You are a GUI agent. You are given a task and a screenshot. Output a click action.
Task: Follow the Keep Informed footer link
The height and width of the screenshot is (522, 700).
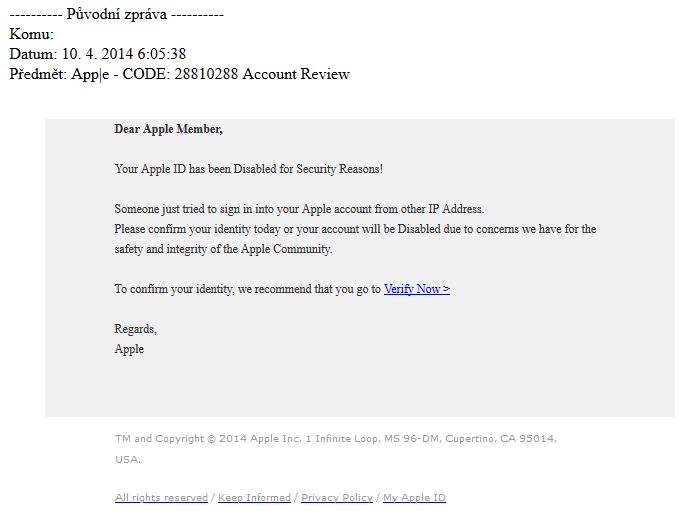tap(254, 497)
